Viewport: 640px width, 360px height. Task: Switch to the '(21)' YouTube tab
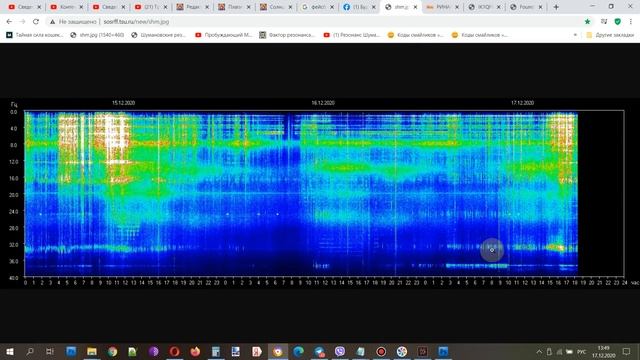click(x=151, y=7)
